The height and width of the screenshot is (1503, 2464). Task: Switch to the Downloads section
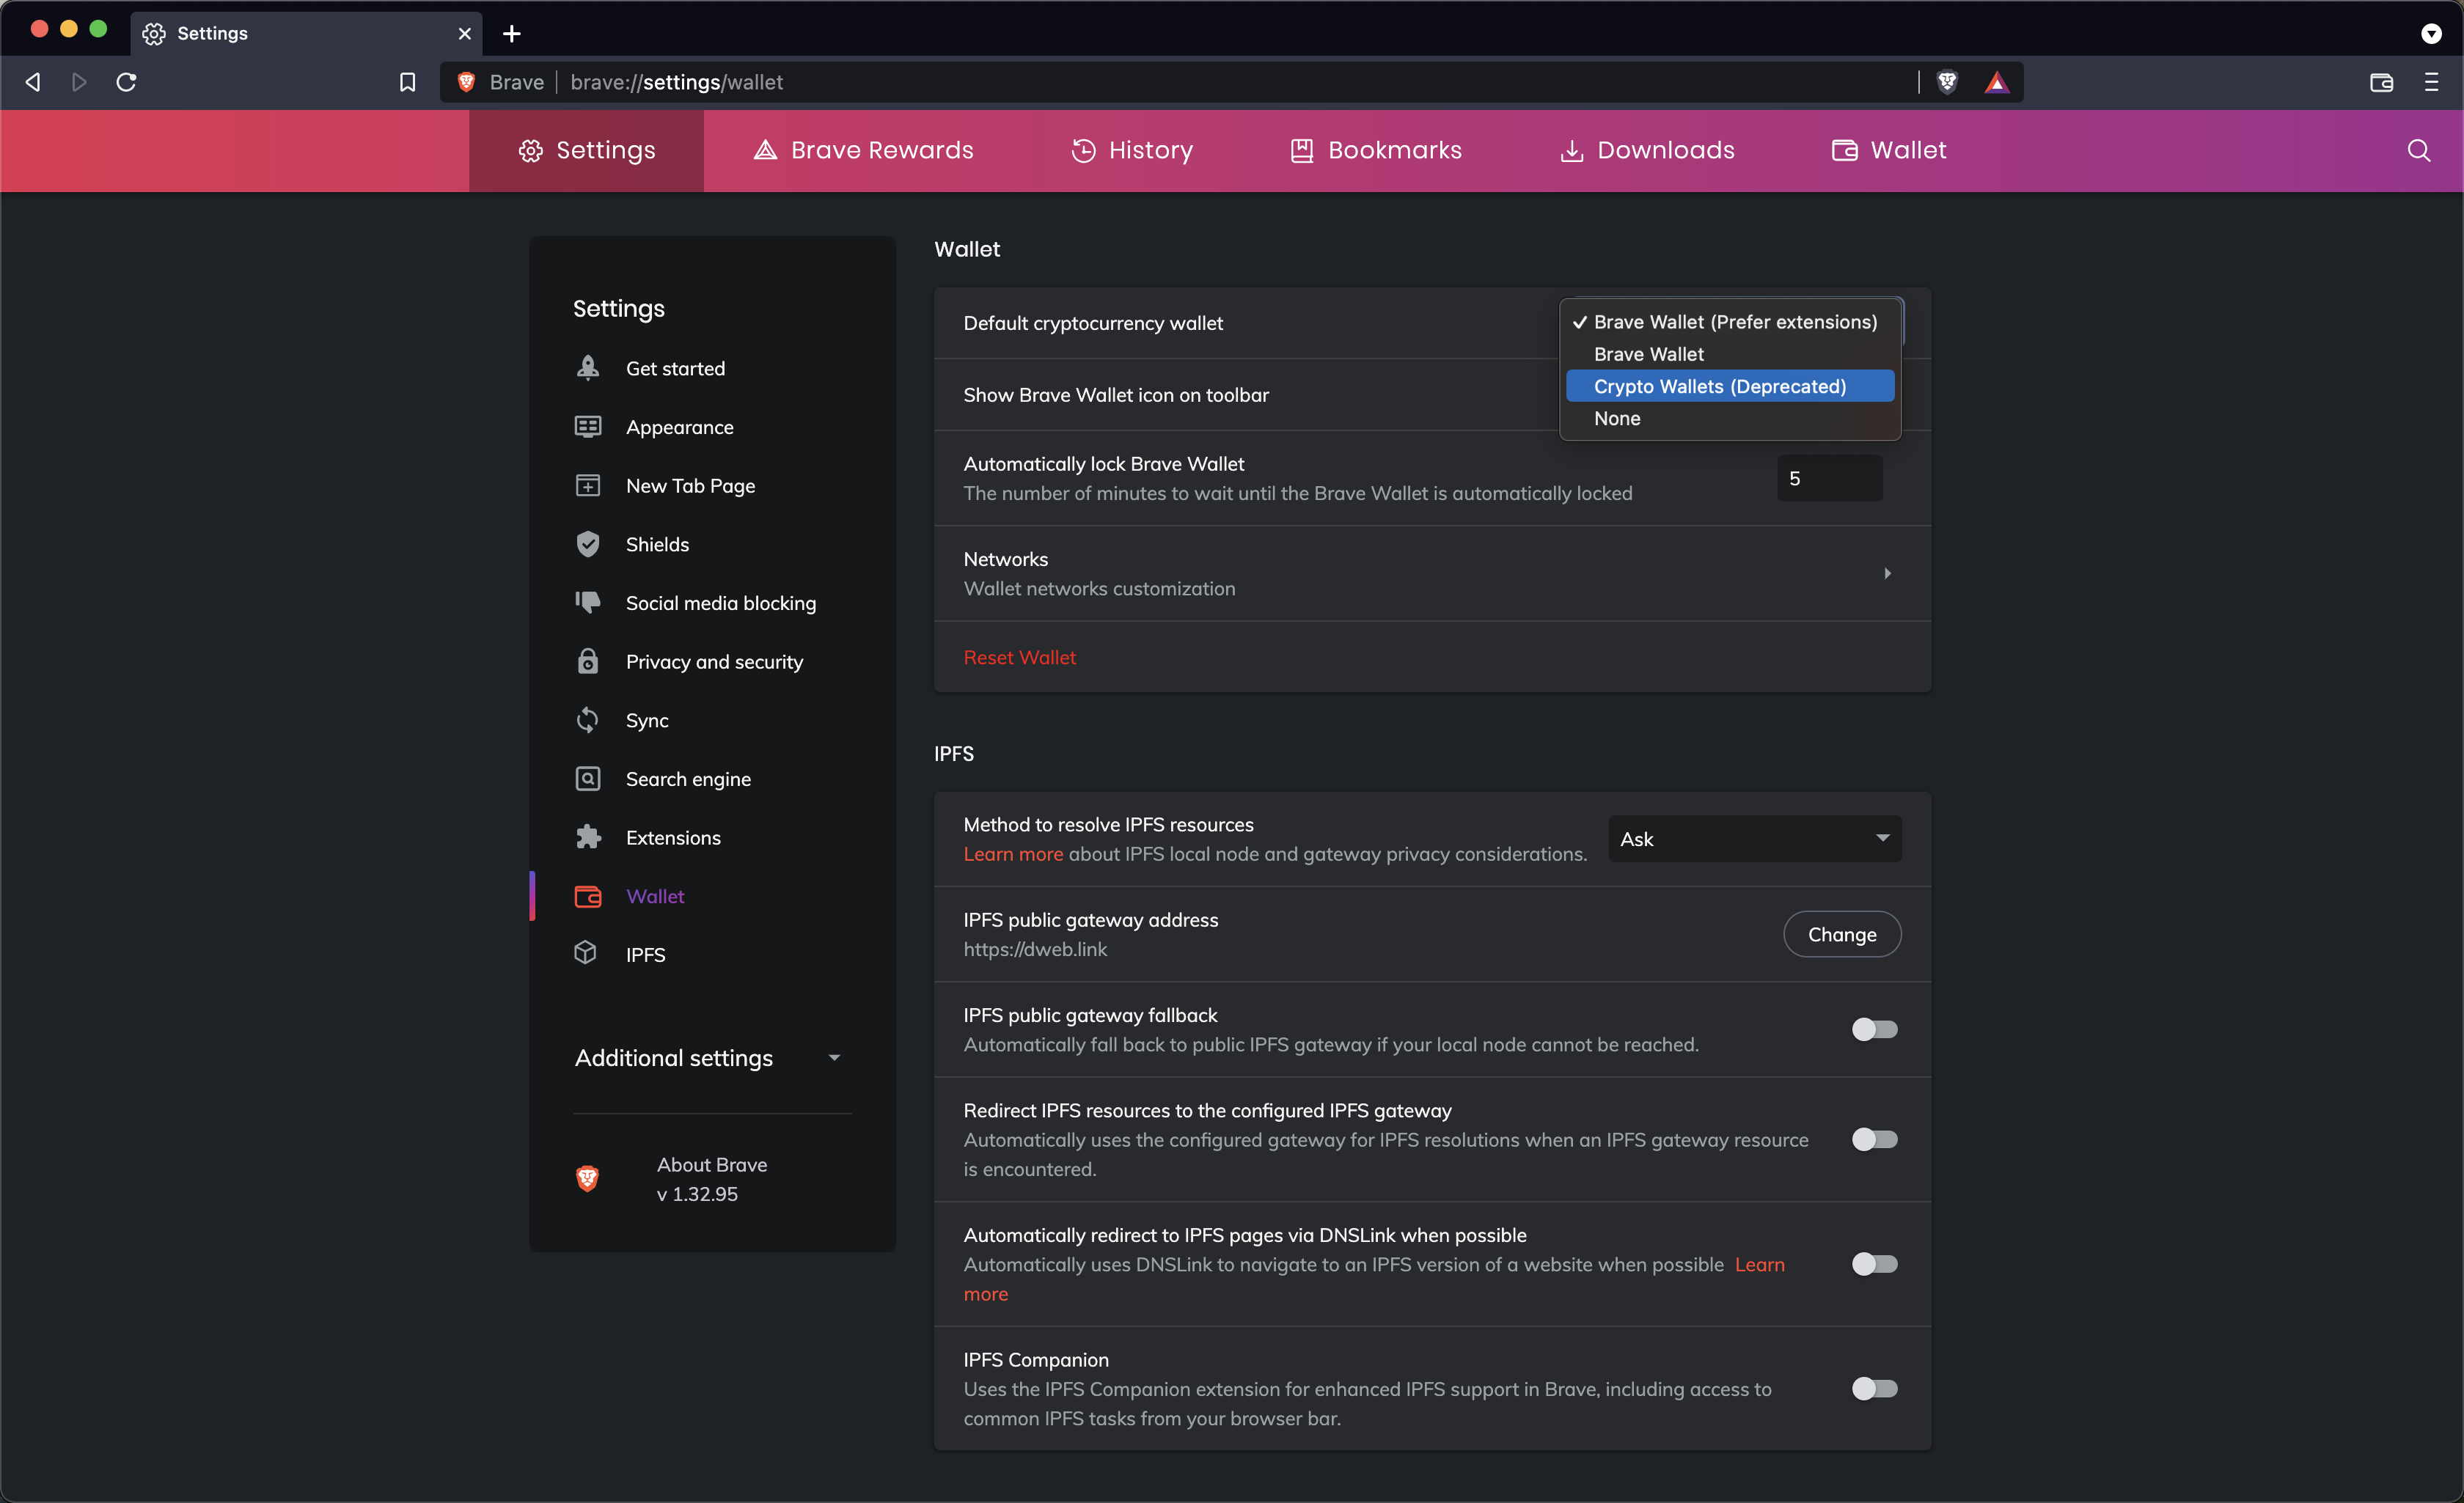pos(1646,150)
